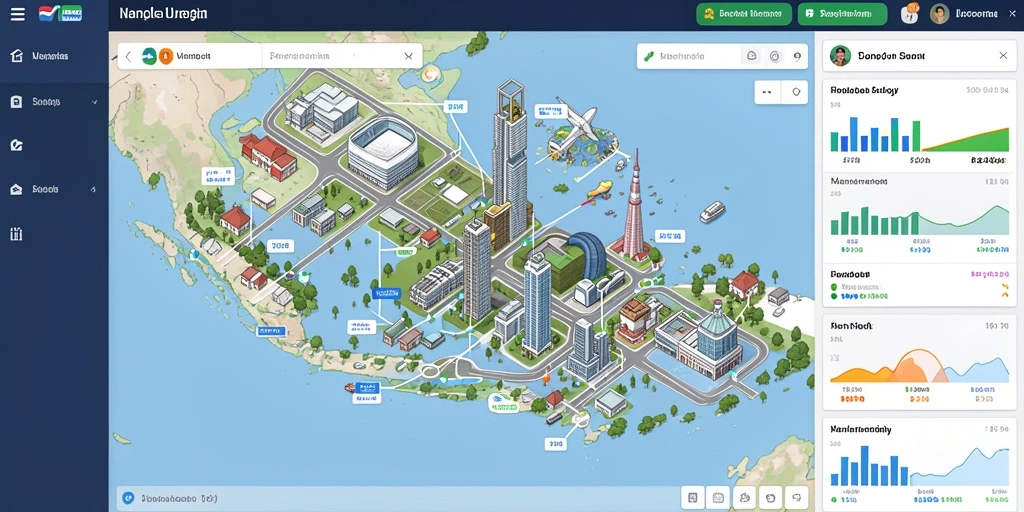Click the blue circle icon in bottom bar
The height and width of the screenshot is (512, 1024).
tap(128, 498)
